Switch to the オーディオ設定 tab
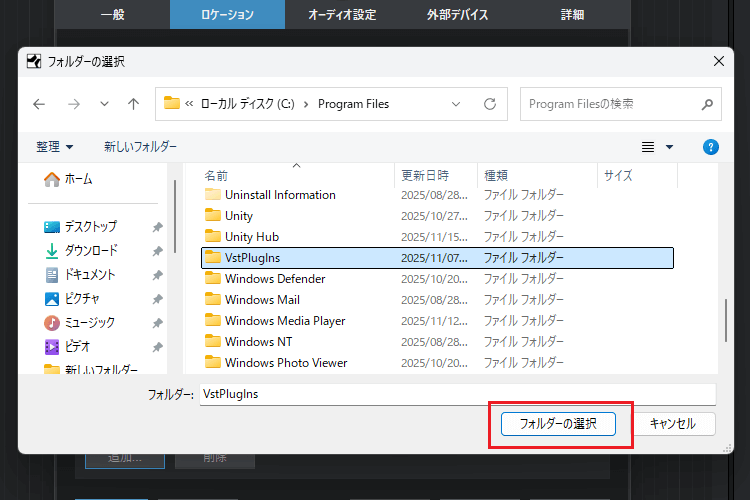 coord(341,15)
